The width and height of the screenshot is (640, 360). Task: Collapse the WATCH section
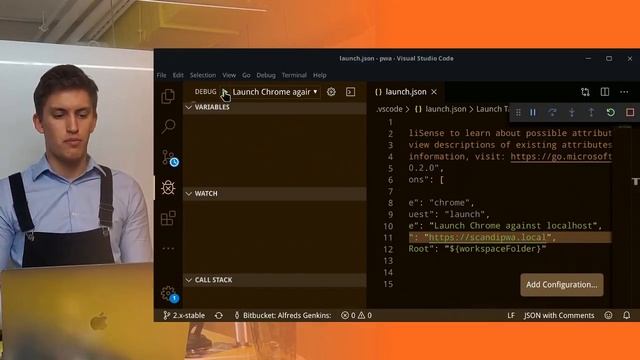(275, 193)
